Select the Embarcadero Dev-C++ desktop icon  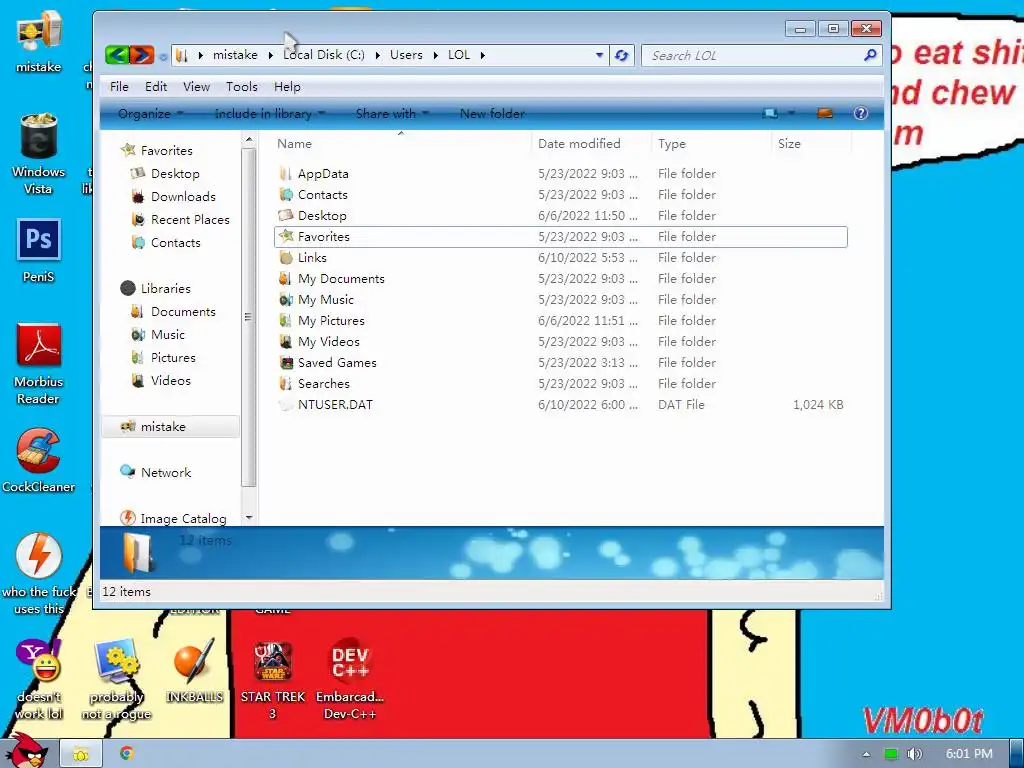pyautogui.click(x=350, y=679)
